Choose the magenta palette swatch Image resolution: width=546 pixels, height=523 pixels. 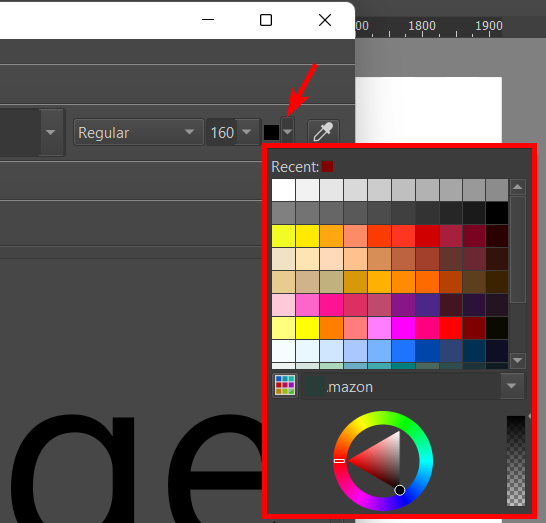[403, 328]
